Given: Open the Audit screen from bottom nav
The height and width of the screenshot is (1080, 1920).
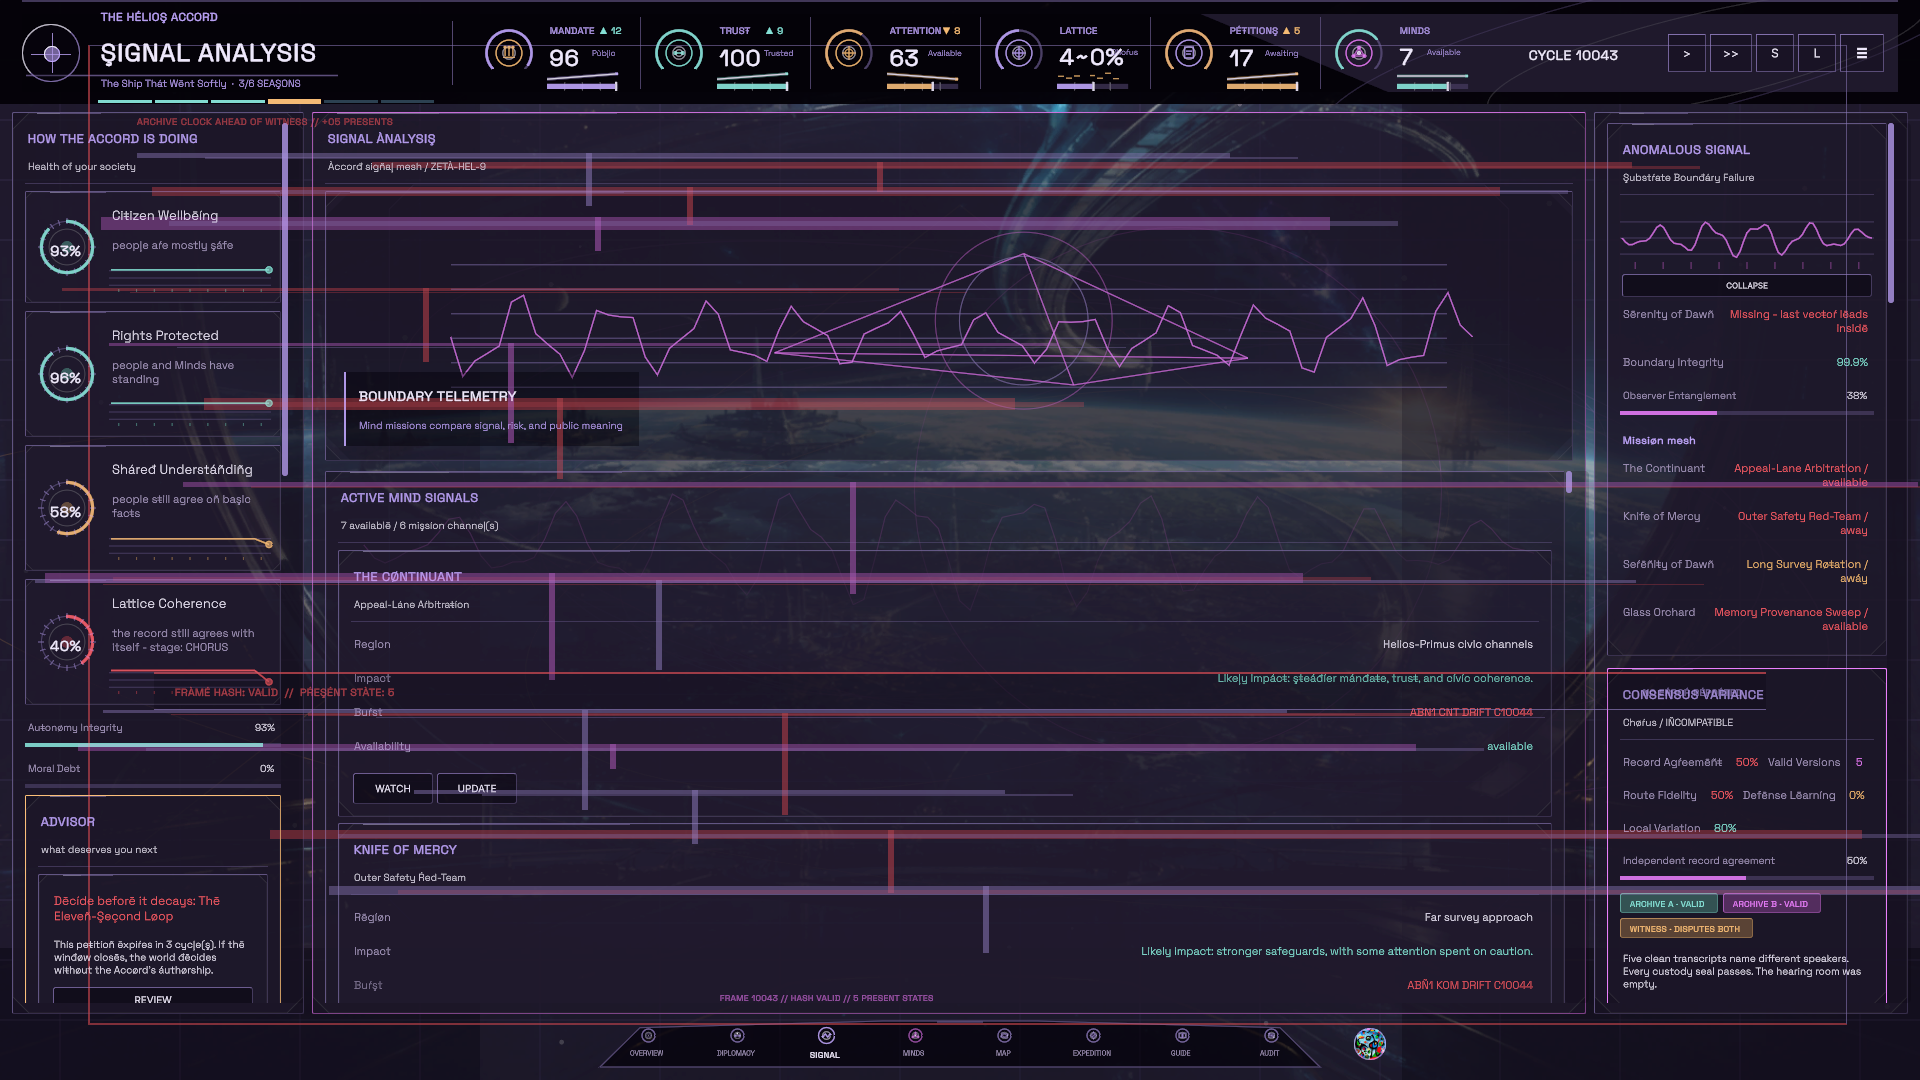Looking at the screenshot, I should point(1270,1042).
